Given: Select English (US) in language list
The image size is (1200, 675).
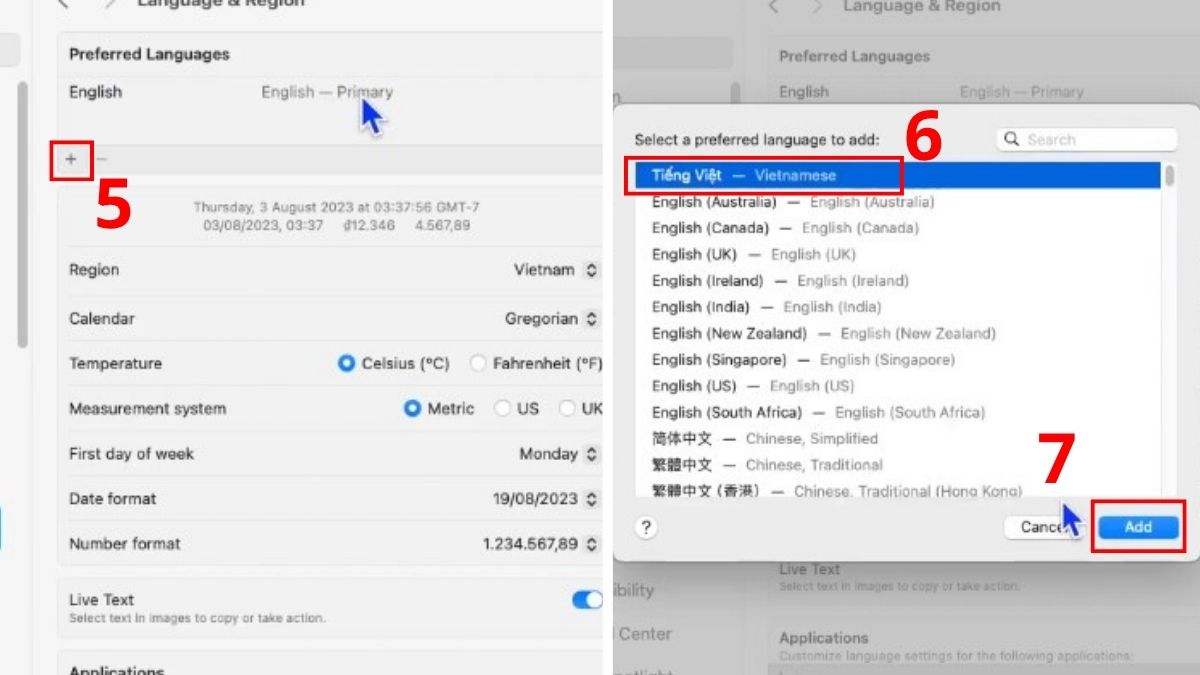Looking at the screenshot, I should tap(898, 386).
